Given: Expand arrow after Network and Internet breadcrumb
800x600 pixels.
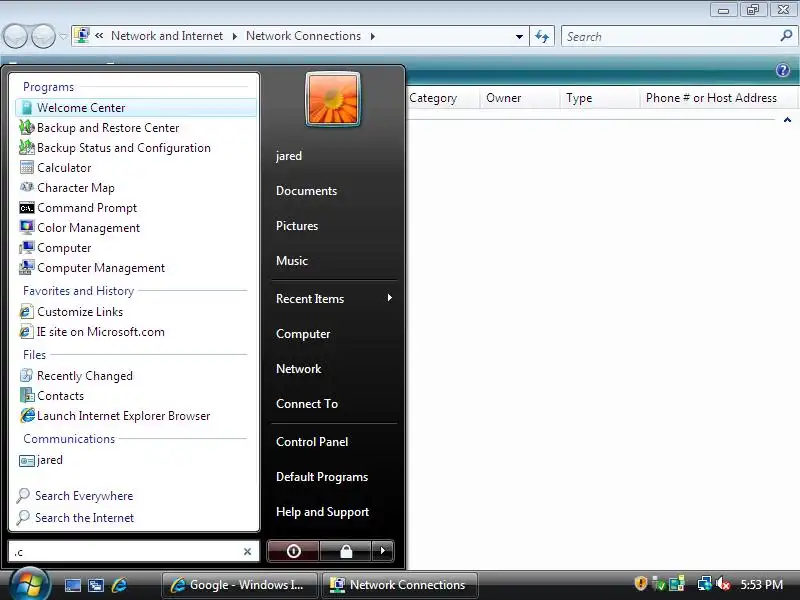Looking at the screenshot, I should click(x=235, y=36).
